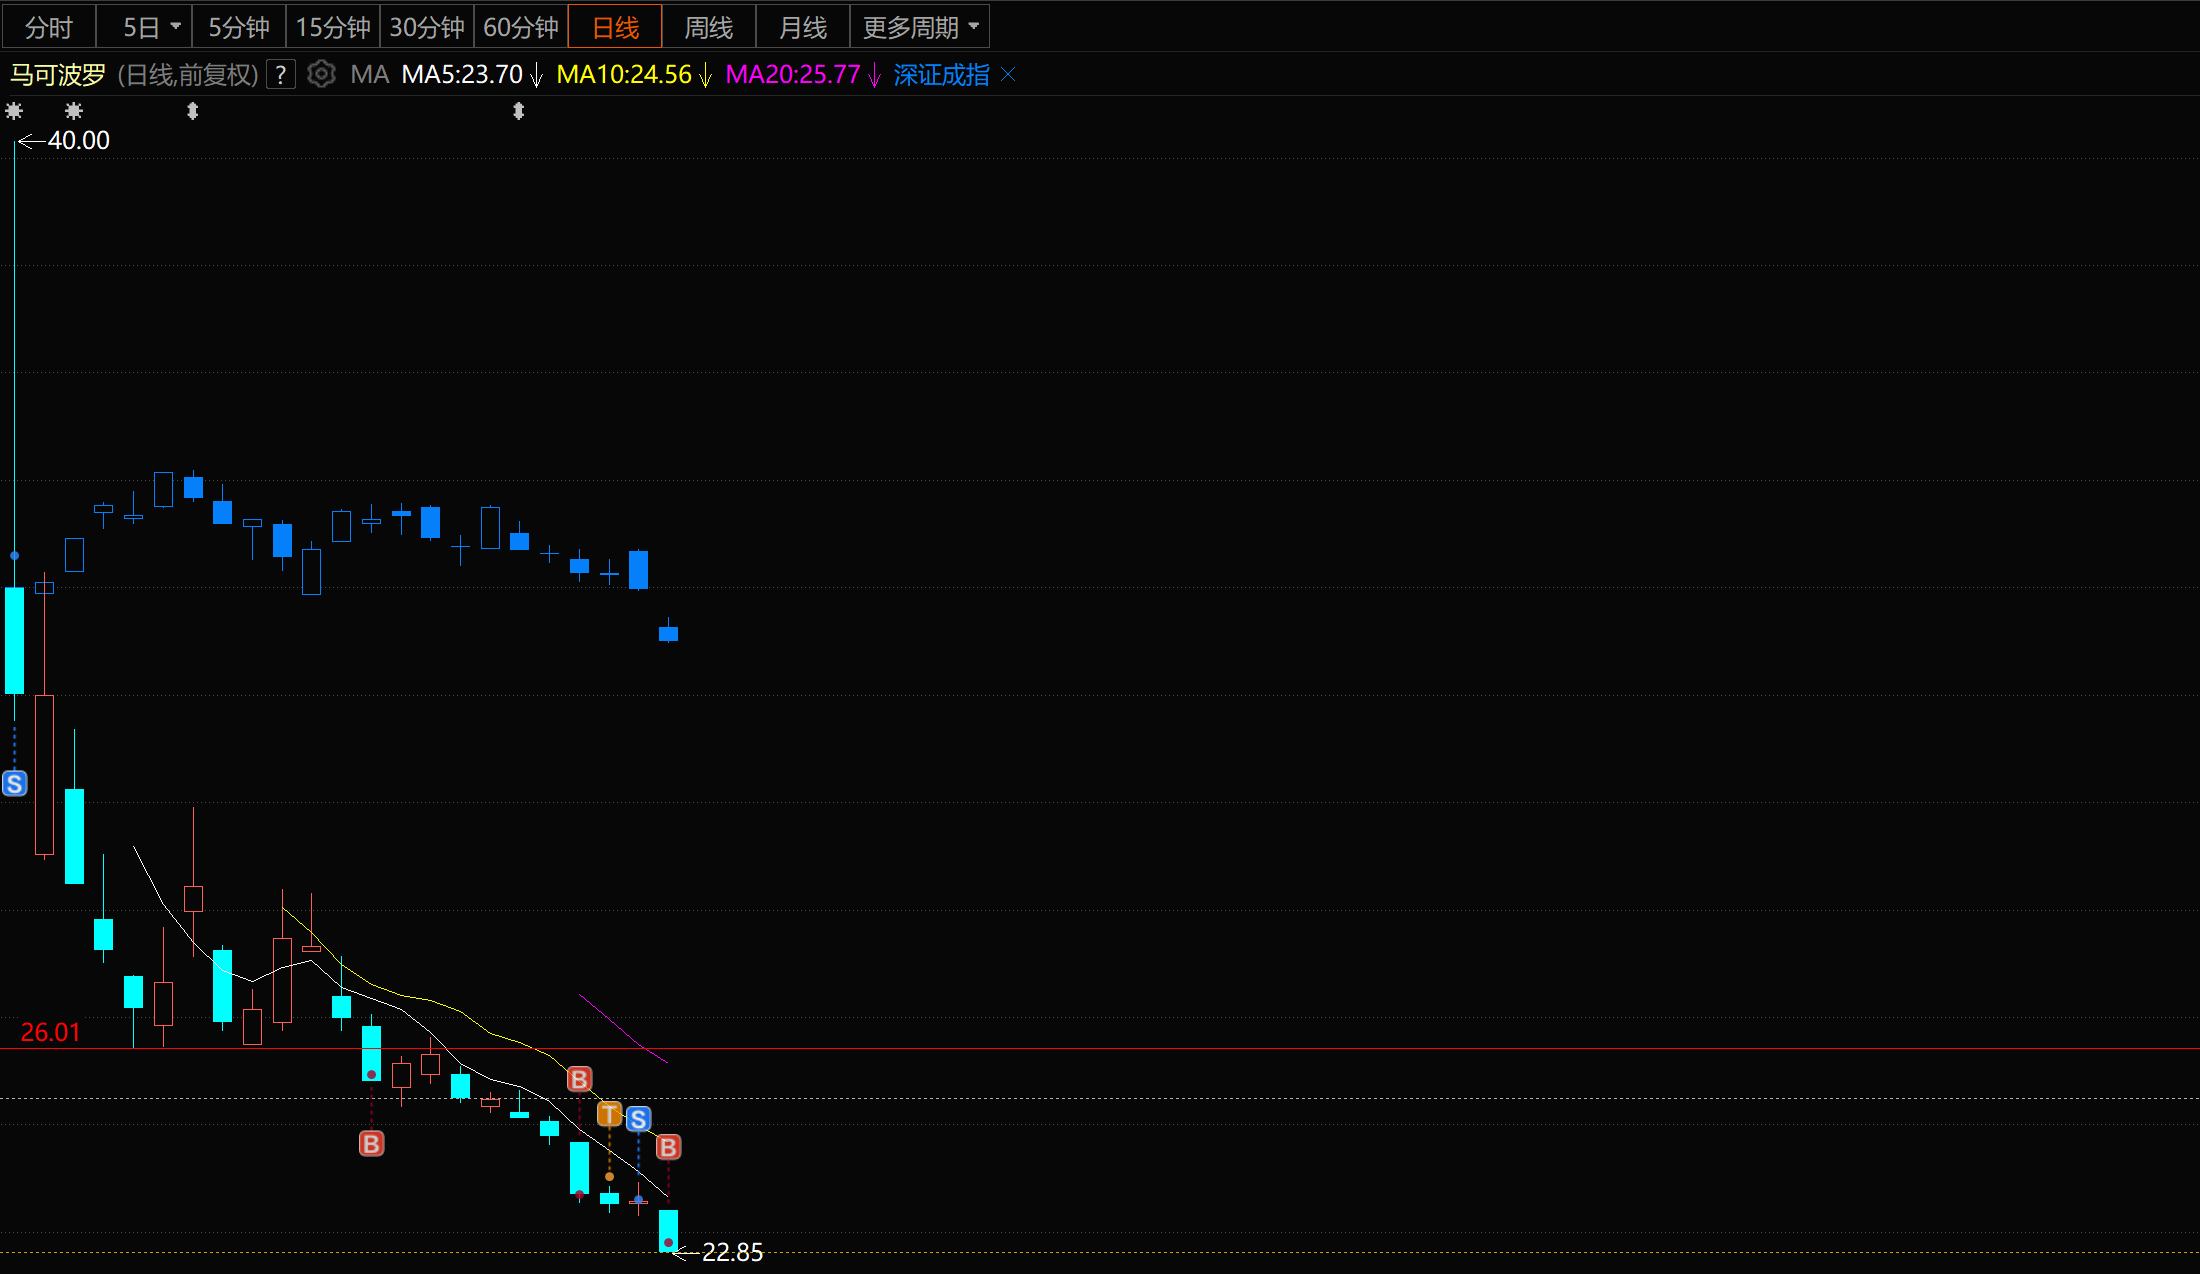Click the second star event marker
2200x1274 pixels.
point(73,111)
